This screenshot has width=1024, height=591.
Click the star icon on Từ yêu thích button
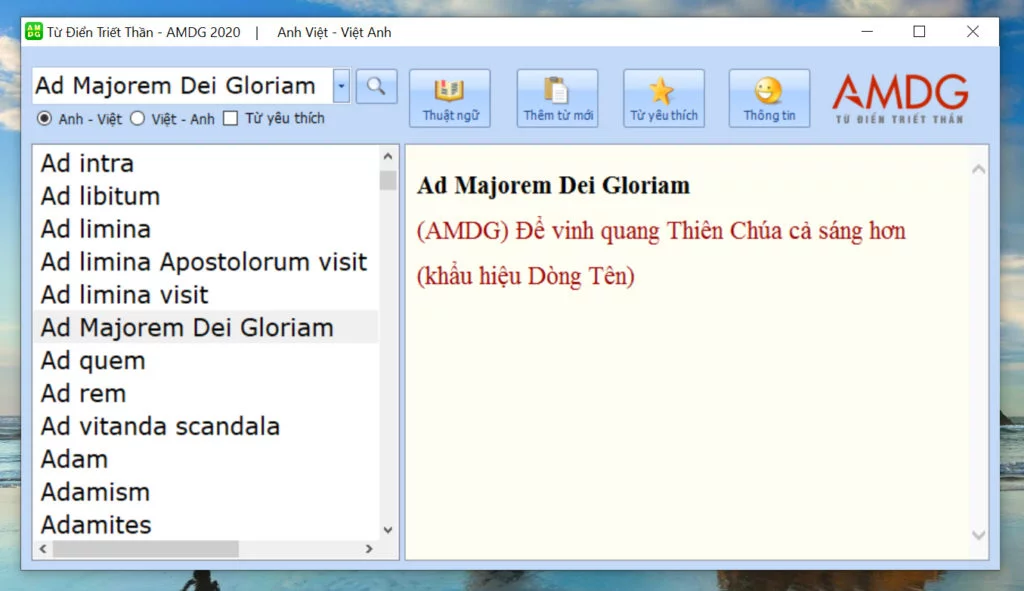coord(663,88)
